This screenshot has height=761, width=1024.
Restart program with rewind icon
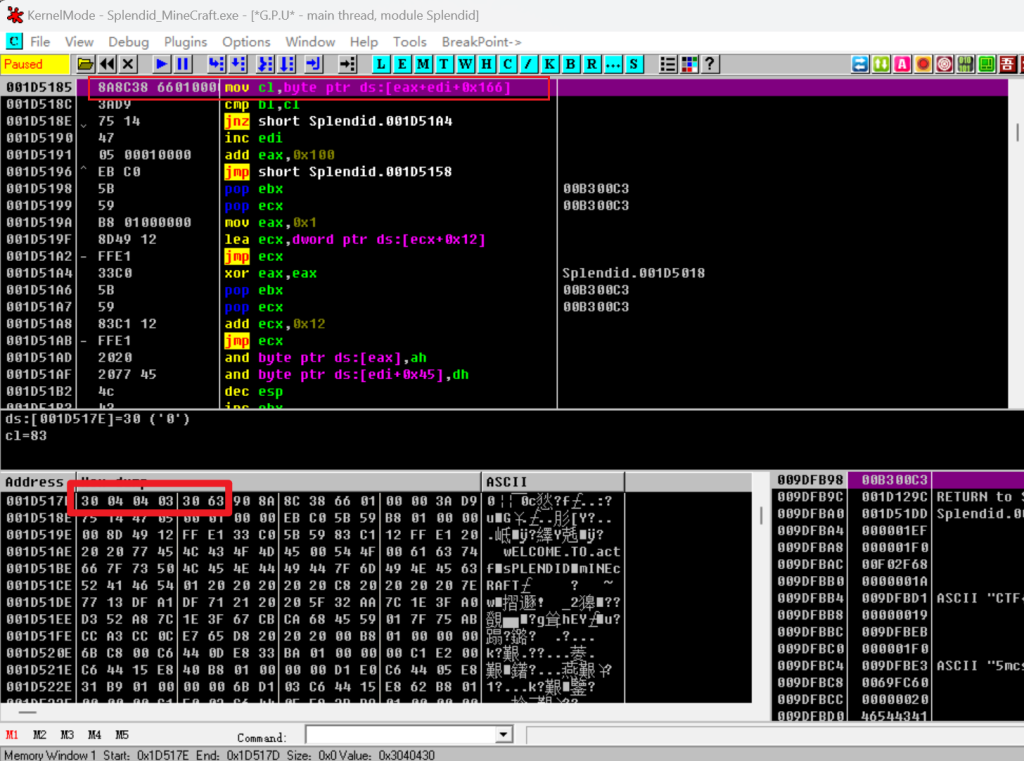[107, 64]
